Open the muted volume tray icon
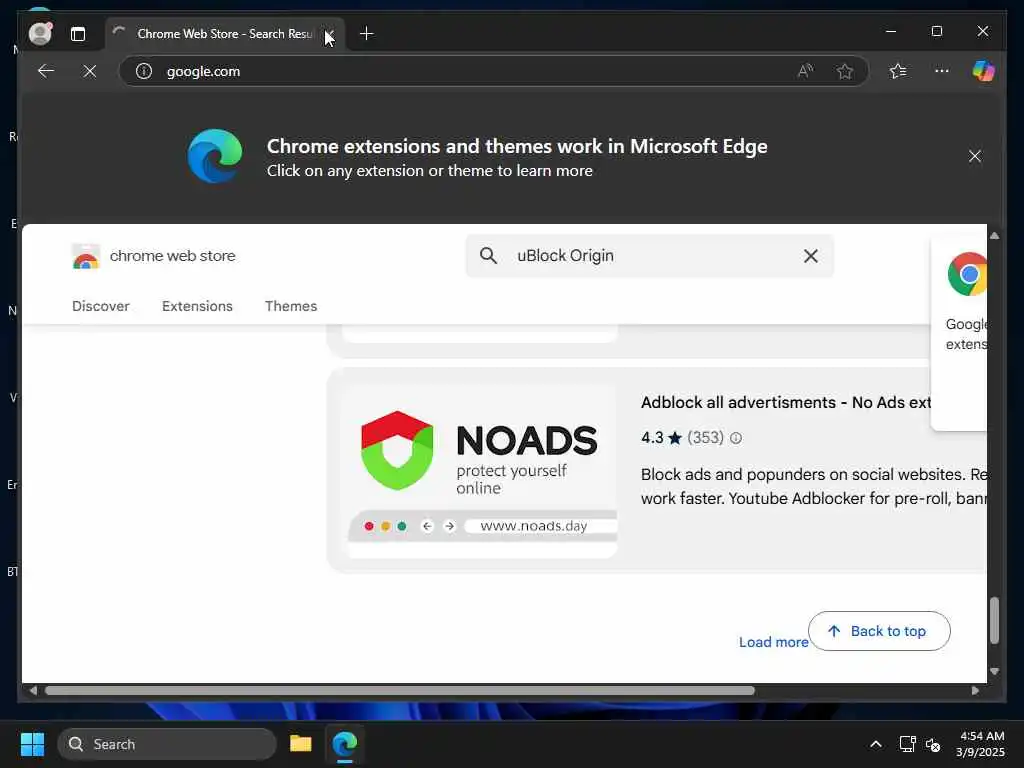This screenshot has width=1024, height=768. coord(933,744)
